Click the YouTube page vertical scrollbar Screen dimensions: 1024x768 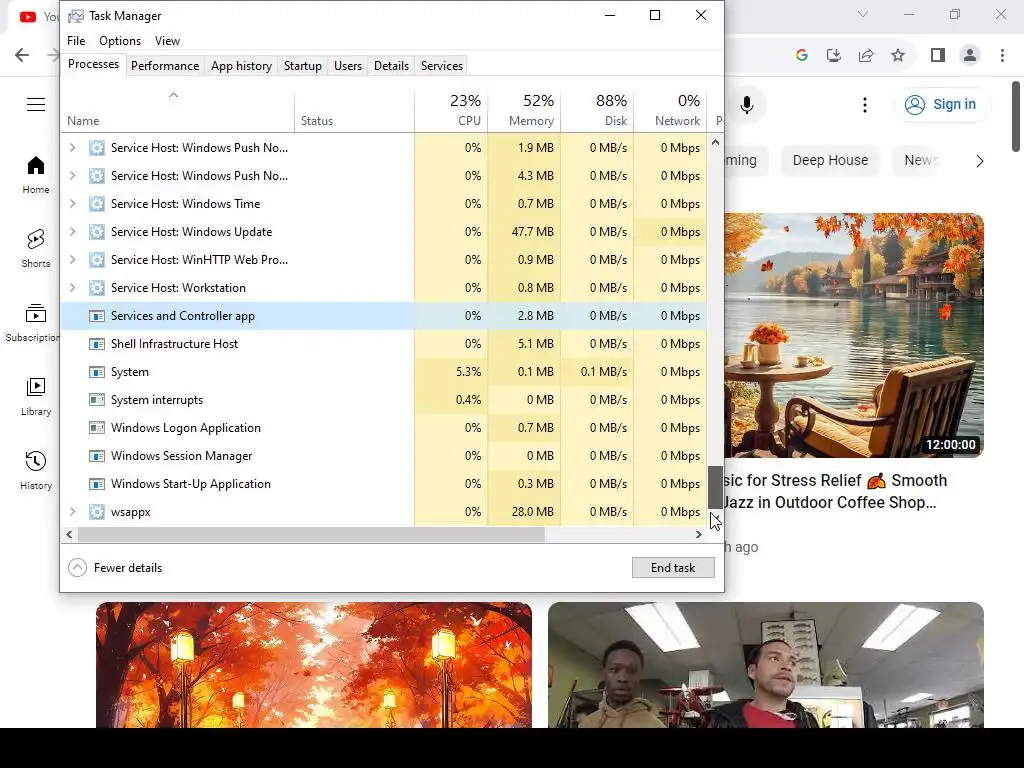pos(1016,116)
